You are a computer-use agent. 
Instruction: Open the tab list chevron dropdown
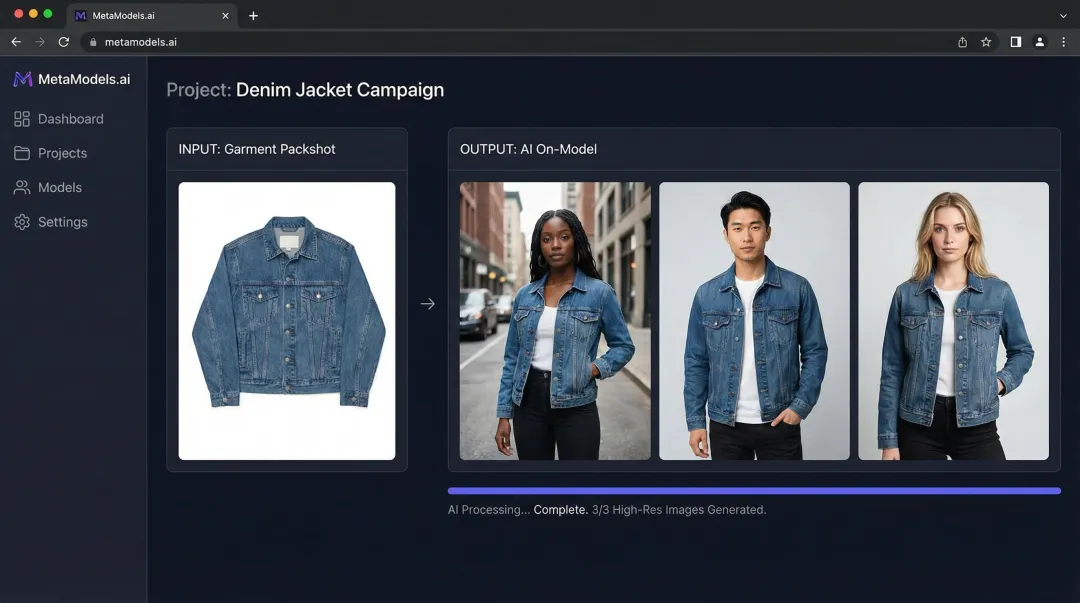[x=1064, y=15]
